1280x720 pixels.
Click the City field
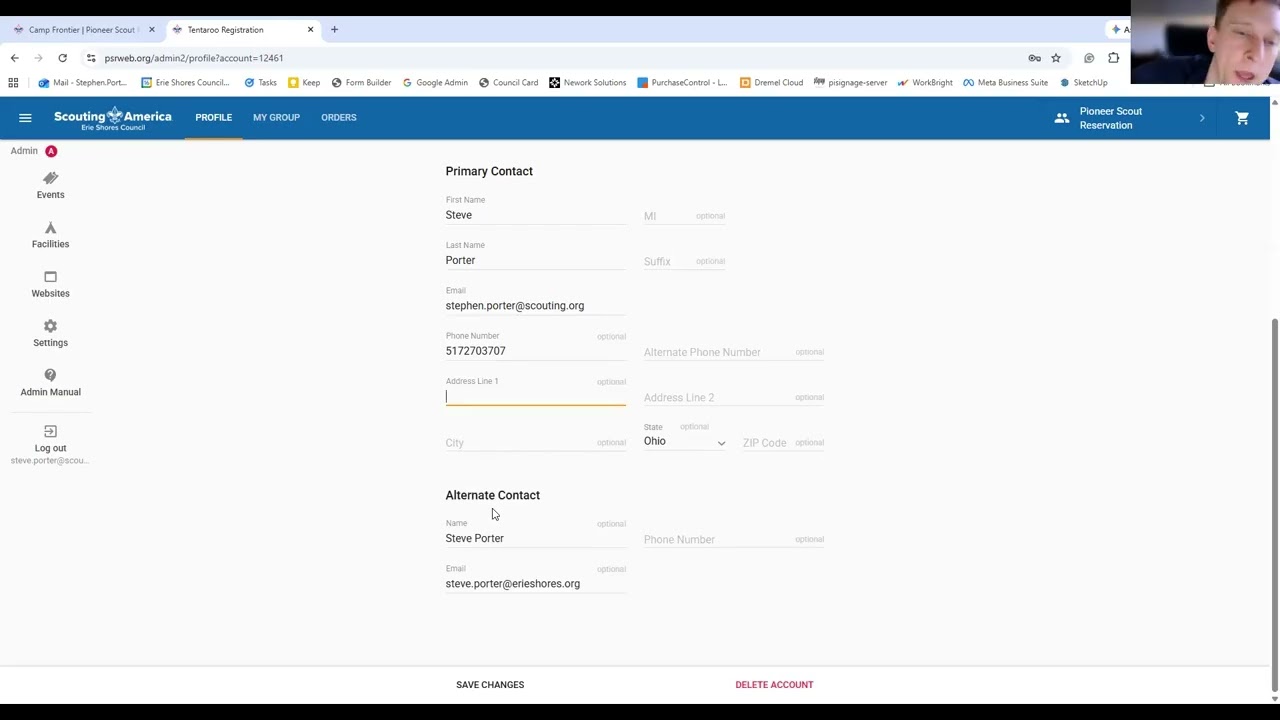pyautogui.click(x=535, y=442)
